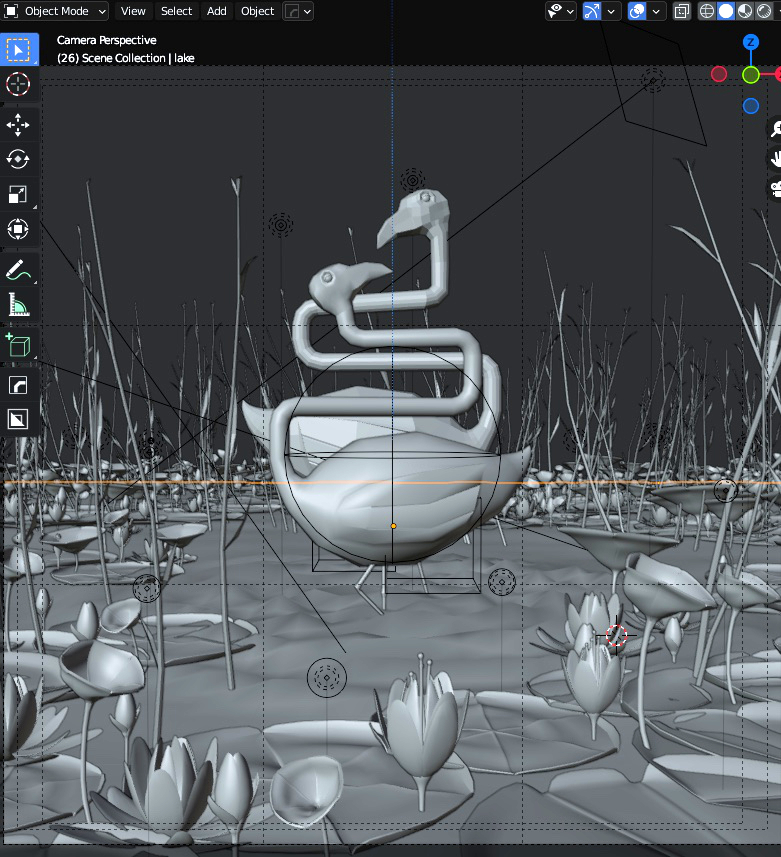Activate the 3D Cursor tool
This screenshot has height=857, width=781.
(x=18, y=84)
